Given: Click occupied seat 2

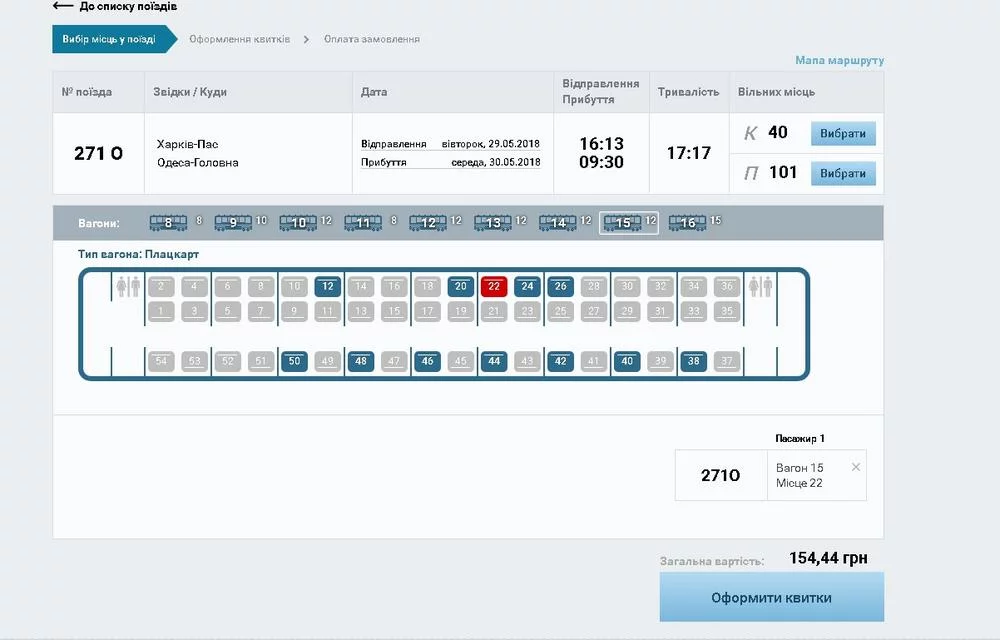Looking at the screenshot, I should point(161,286).
